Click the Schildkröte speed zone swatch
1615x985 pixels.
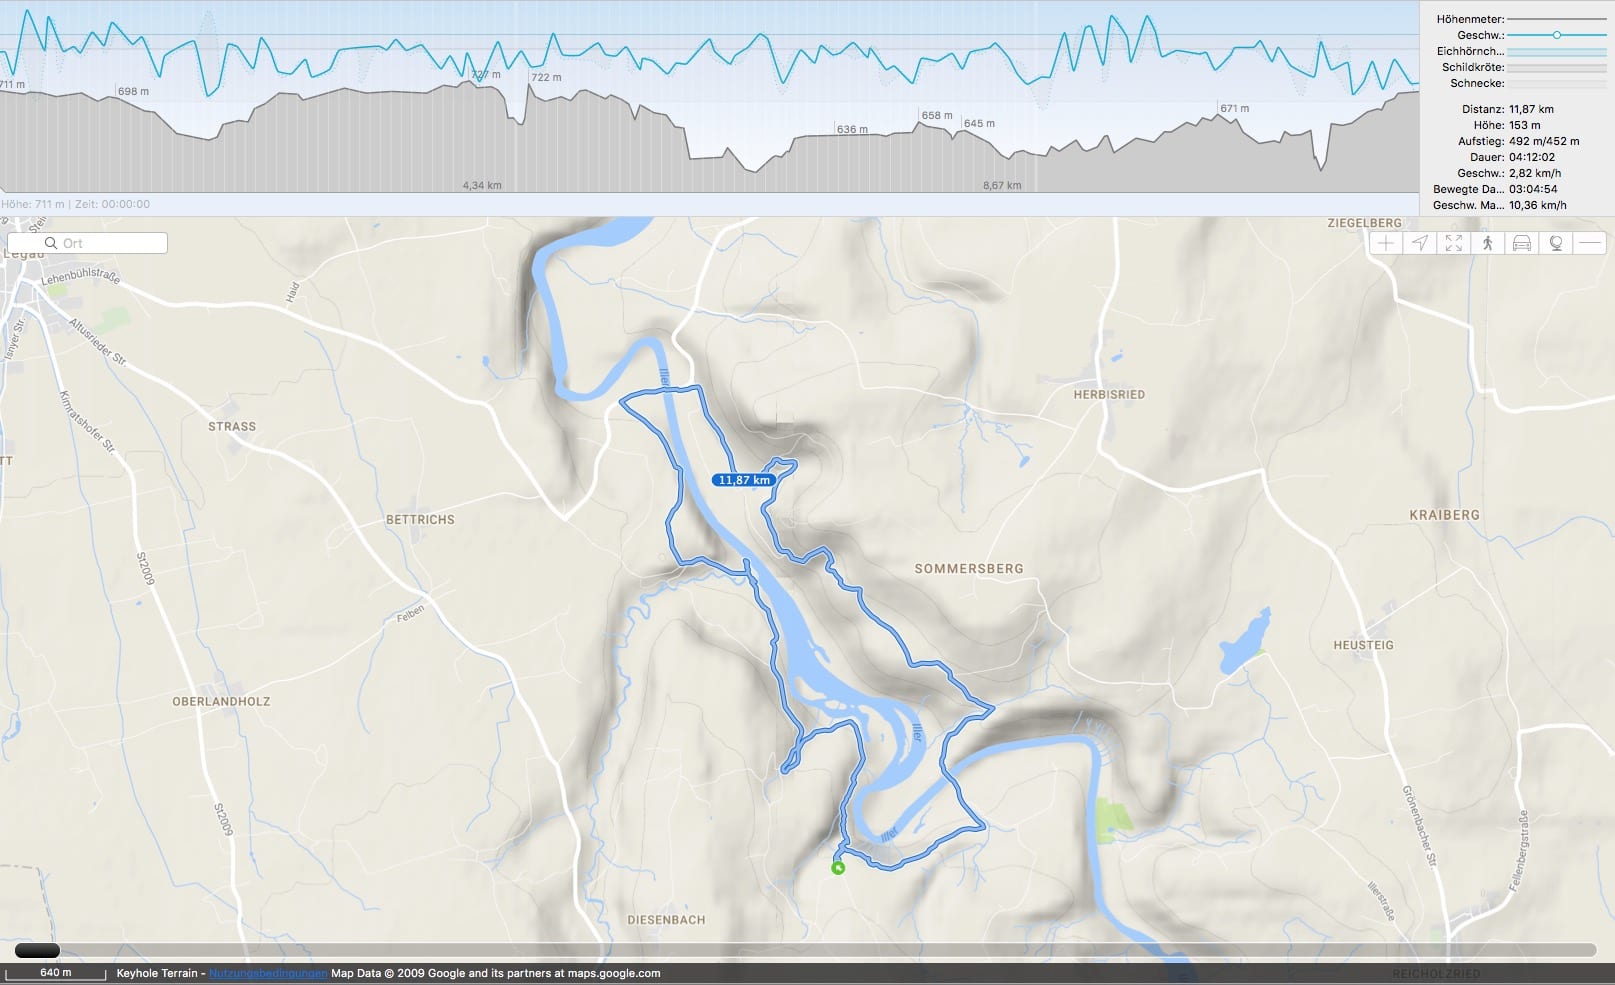point(1556,67)
